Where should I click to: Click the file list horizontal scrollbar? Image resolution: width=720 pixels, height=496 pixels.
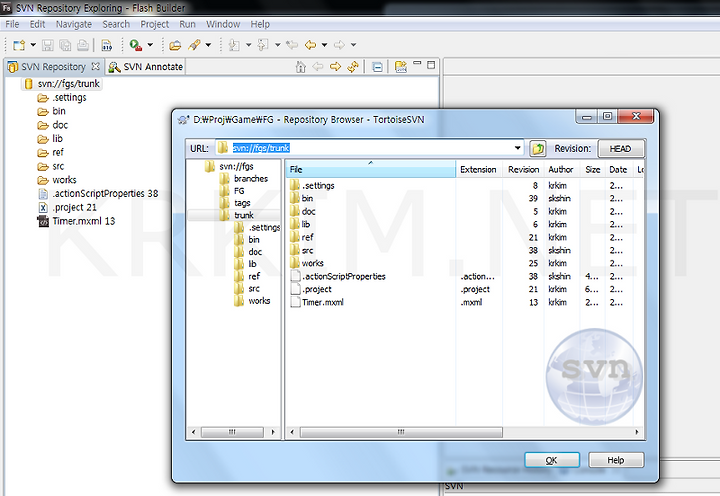click(x=401, y=432)
